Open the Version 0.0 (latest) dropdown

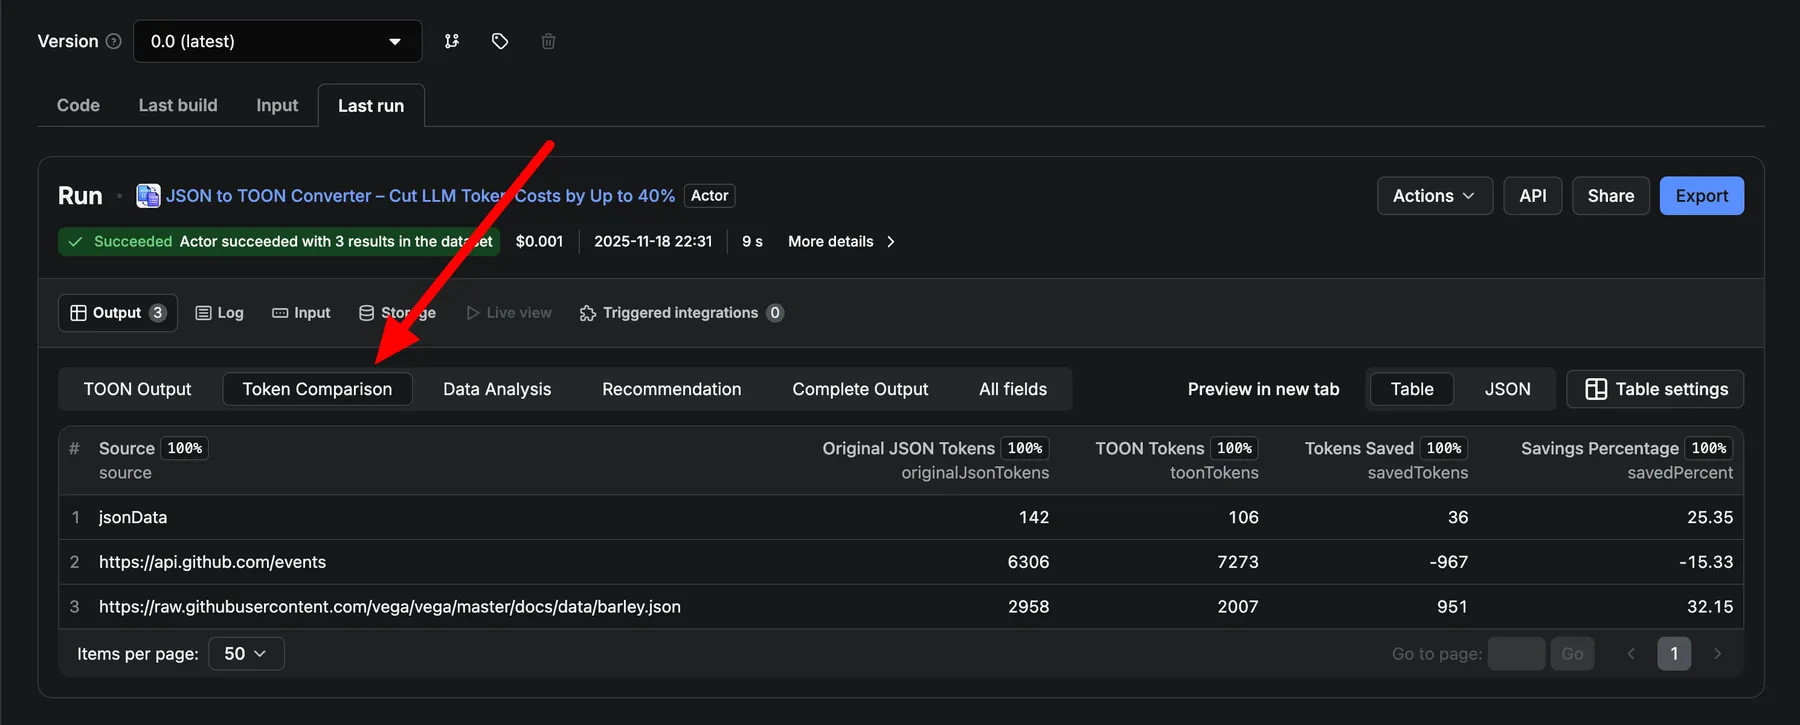(x=277, y=41)
